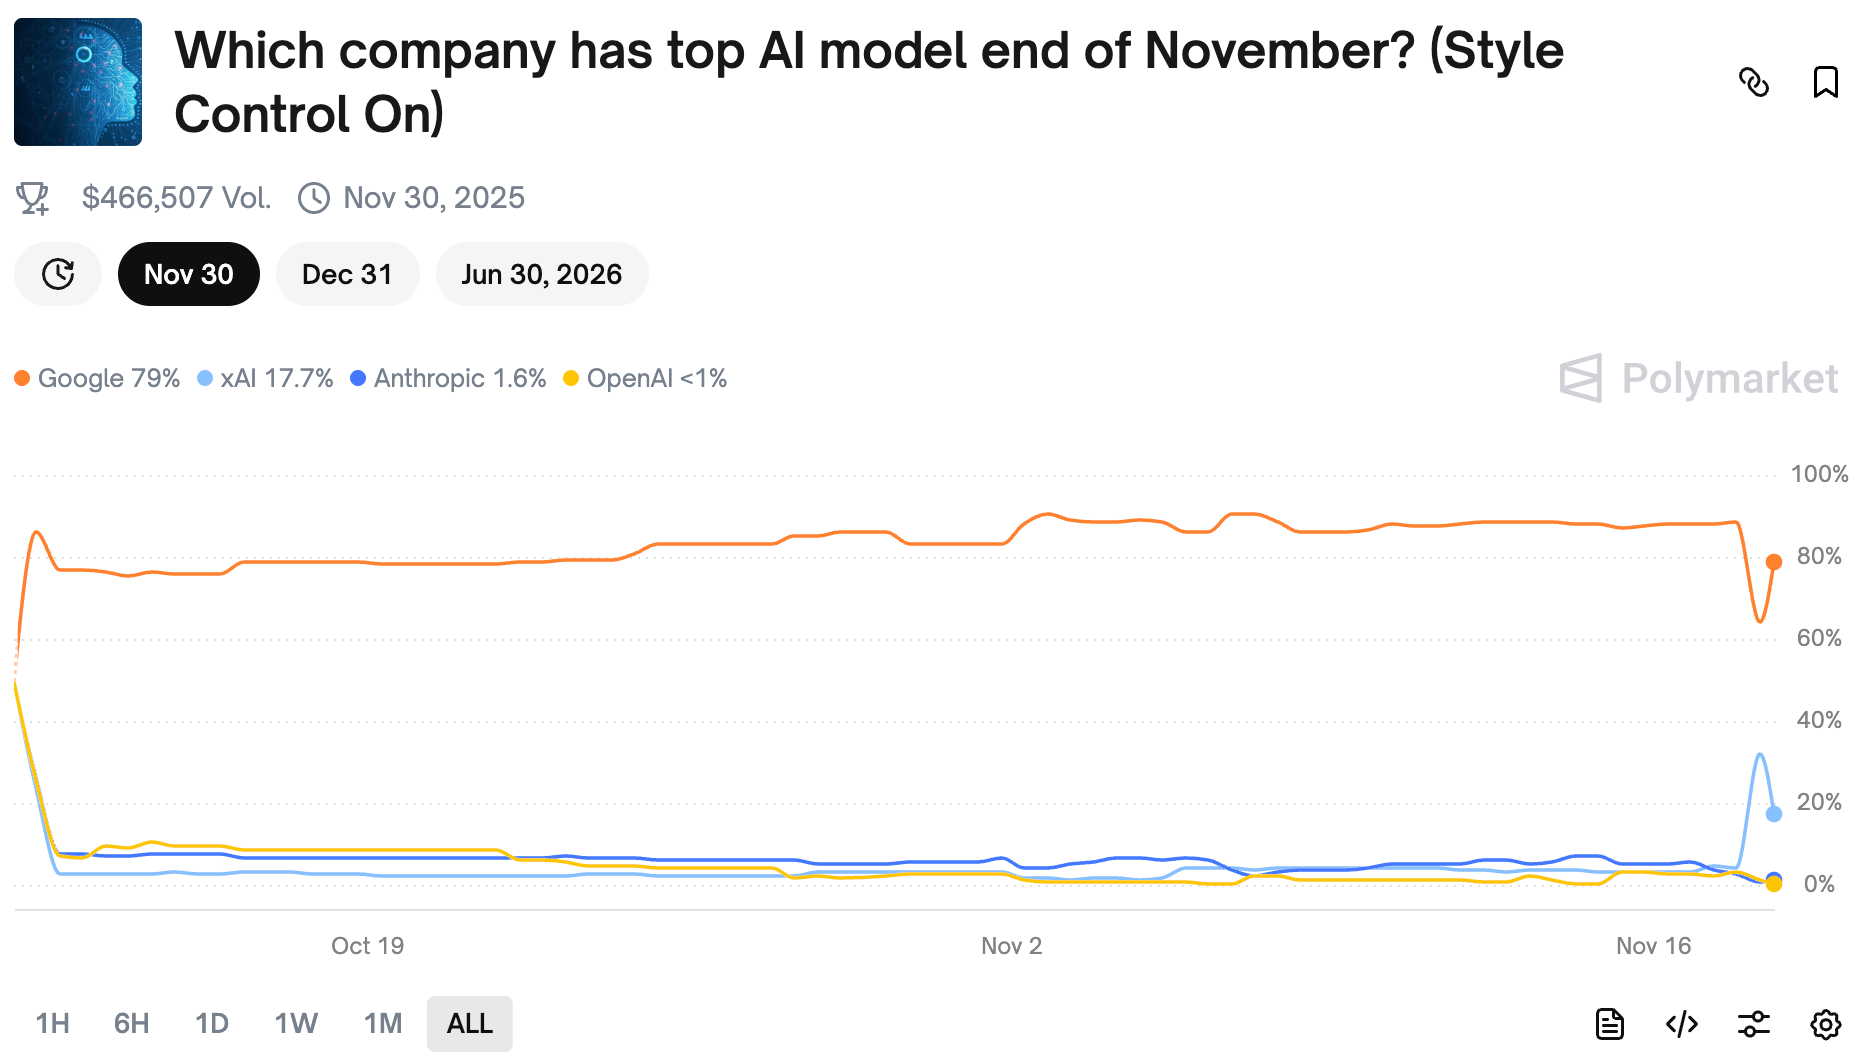Image resolution: width=1860 pixels, height=1064 pixels.
Task: Set chart range to 1H
Action: [53, 1024]
